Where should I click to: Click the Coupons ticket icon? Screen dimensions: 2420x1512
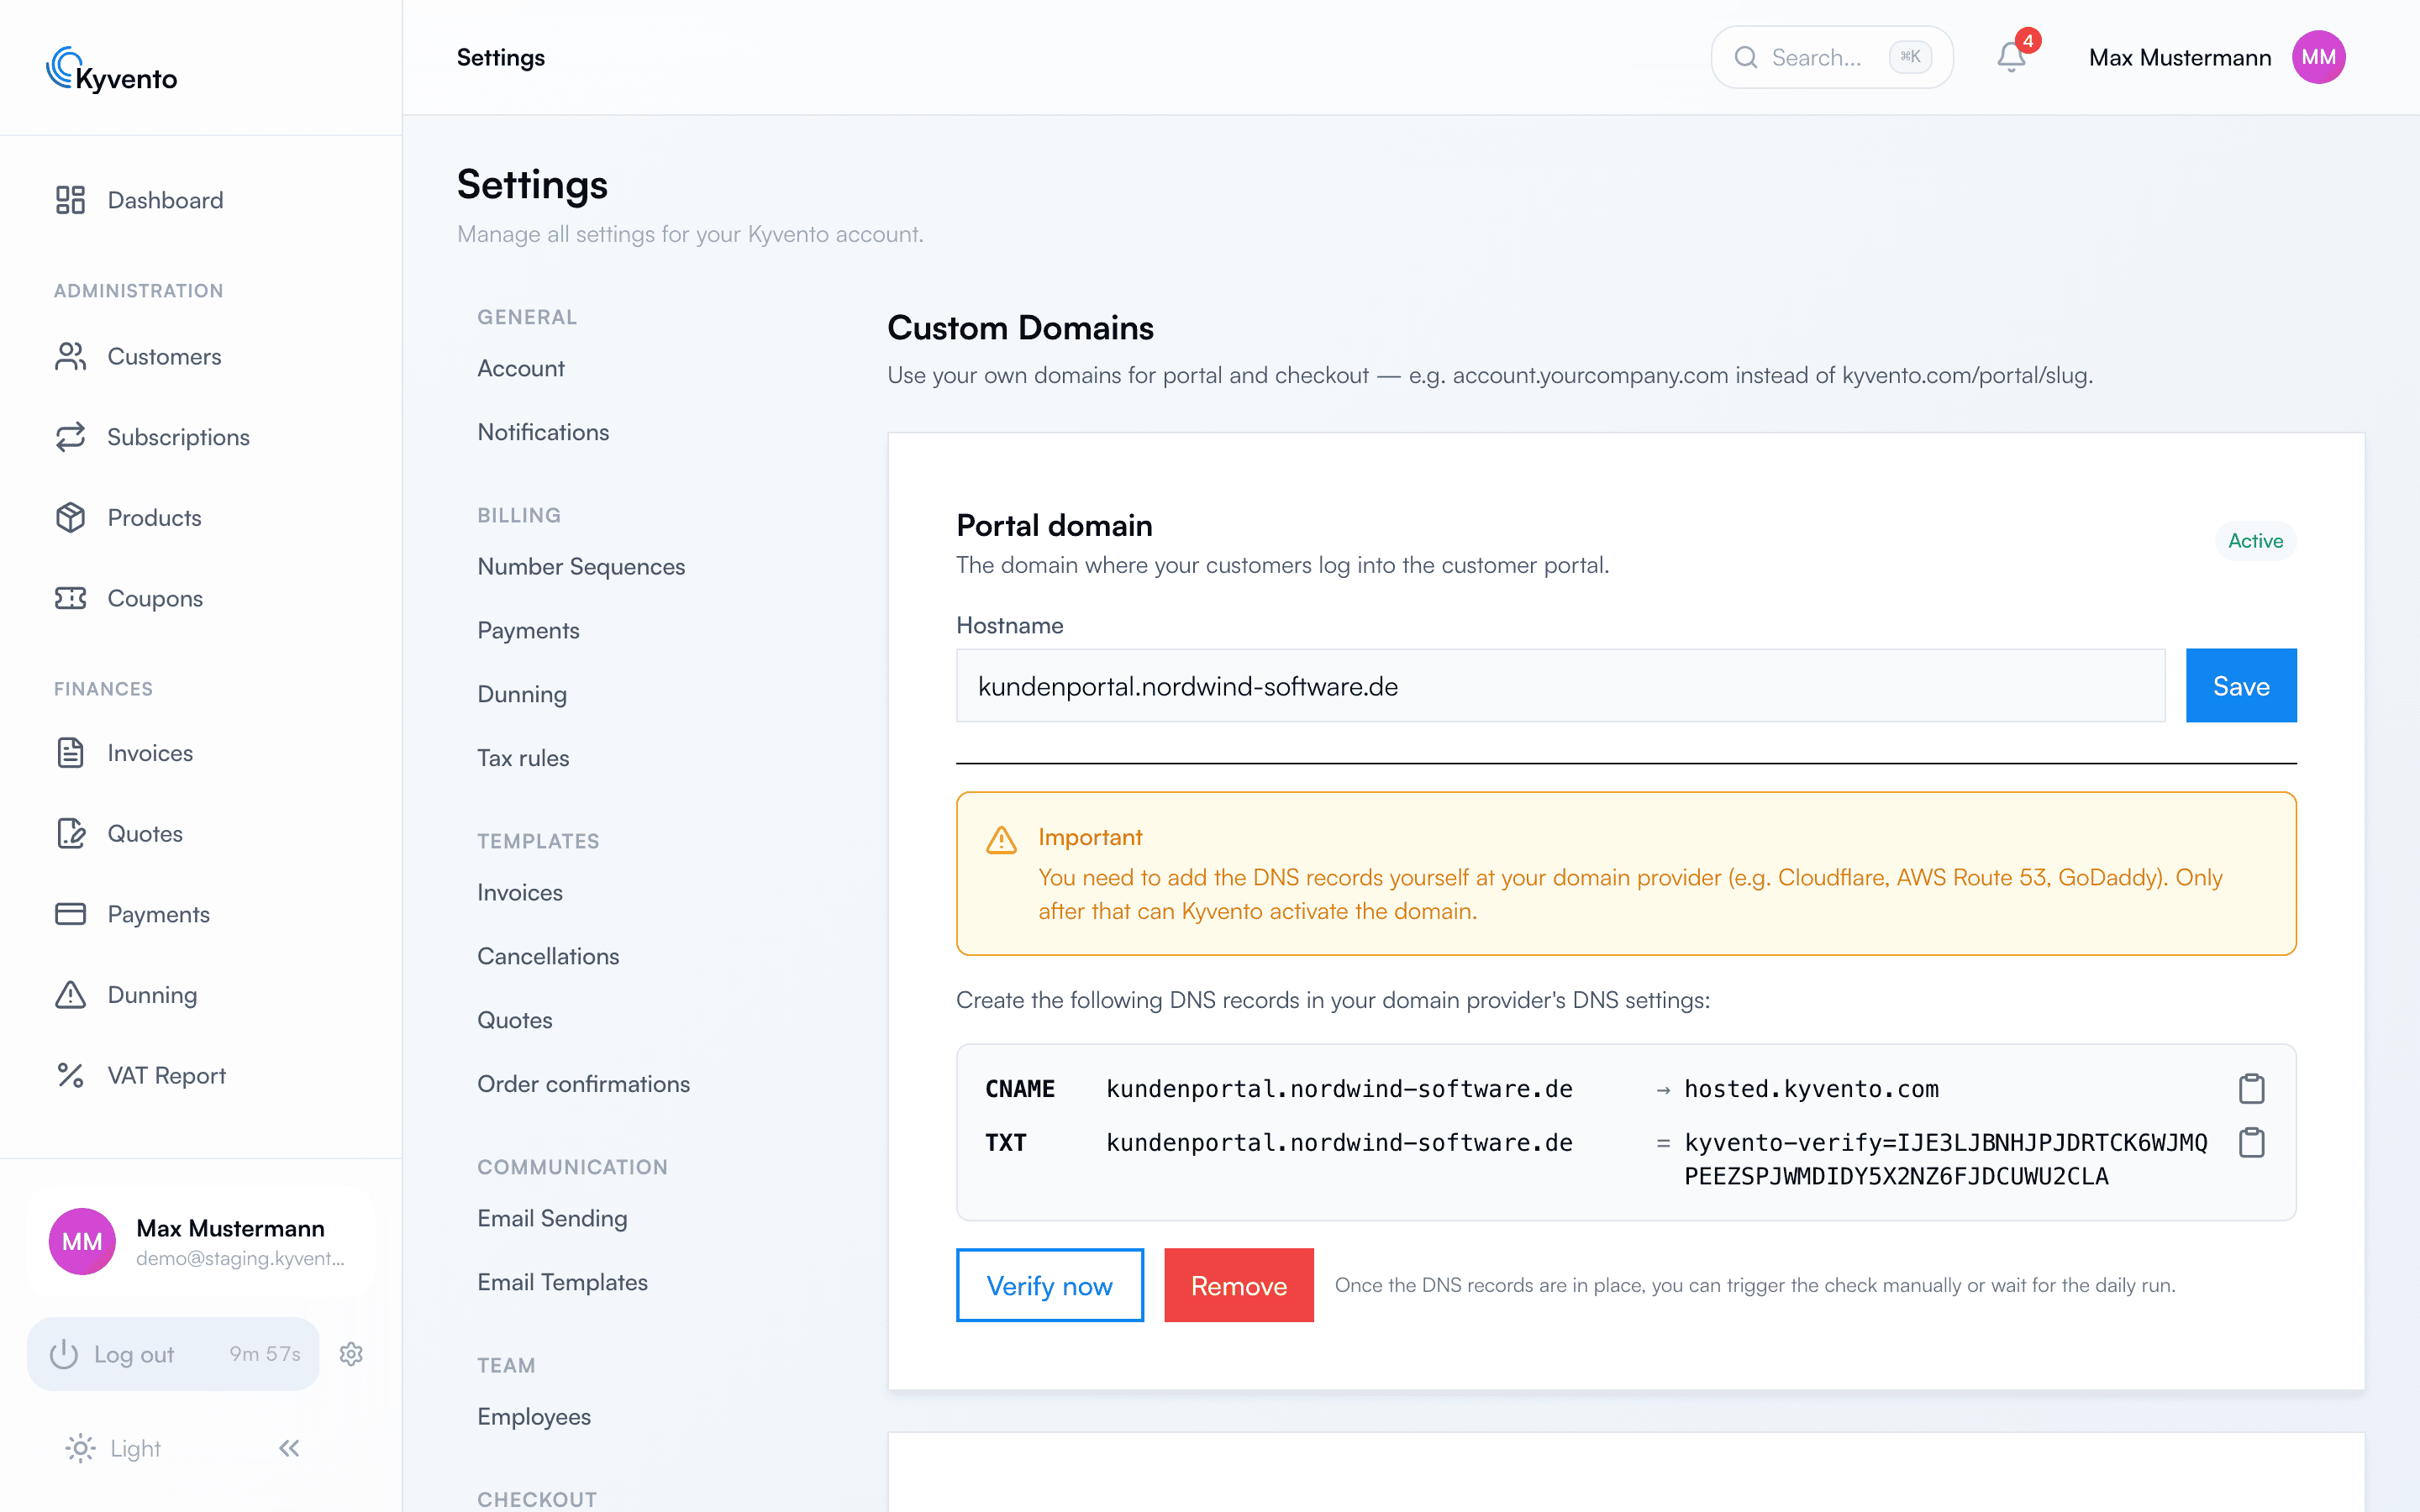[x=70, y=598]
